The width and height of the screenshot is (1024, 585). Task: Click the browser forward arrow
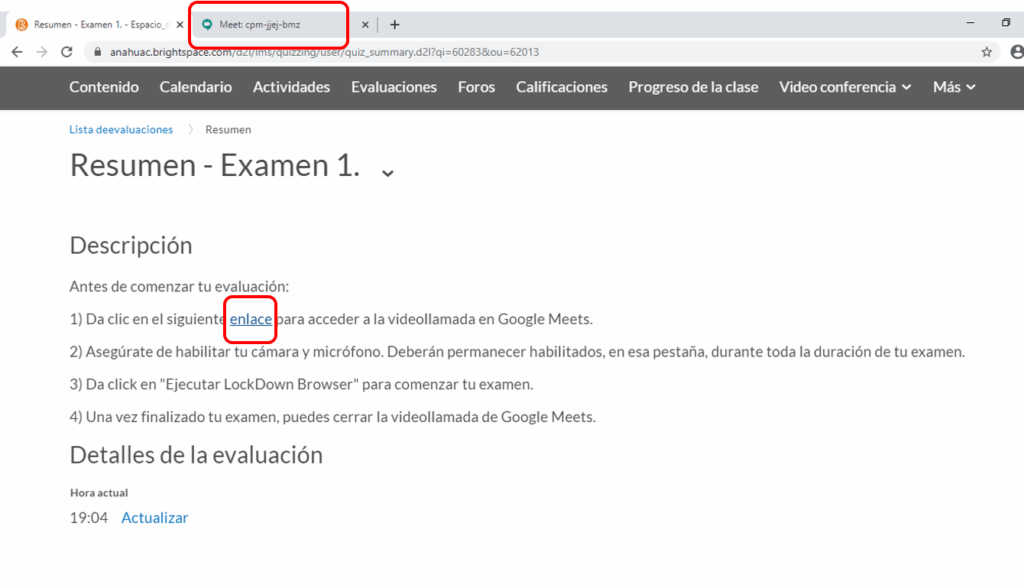42,52
